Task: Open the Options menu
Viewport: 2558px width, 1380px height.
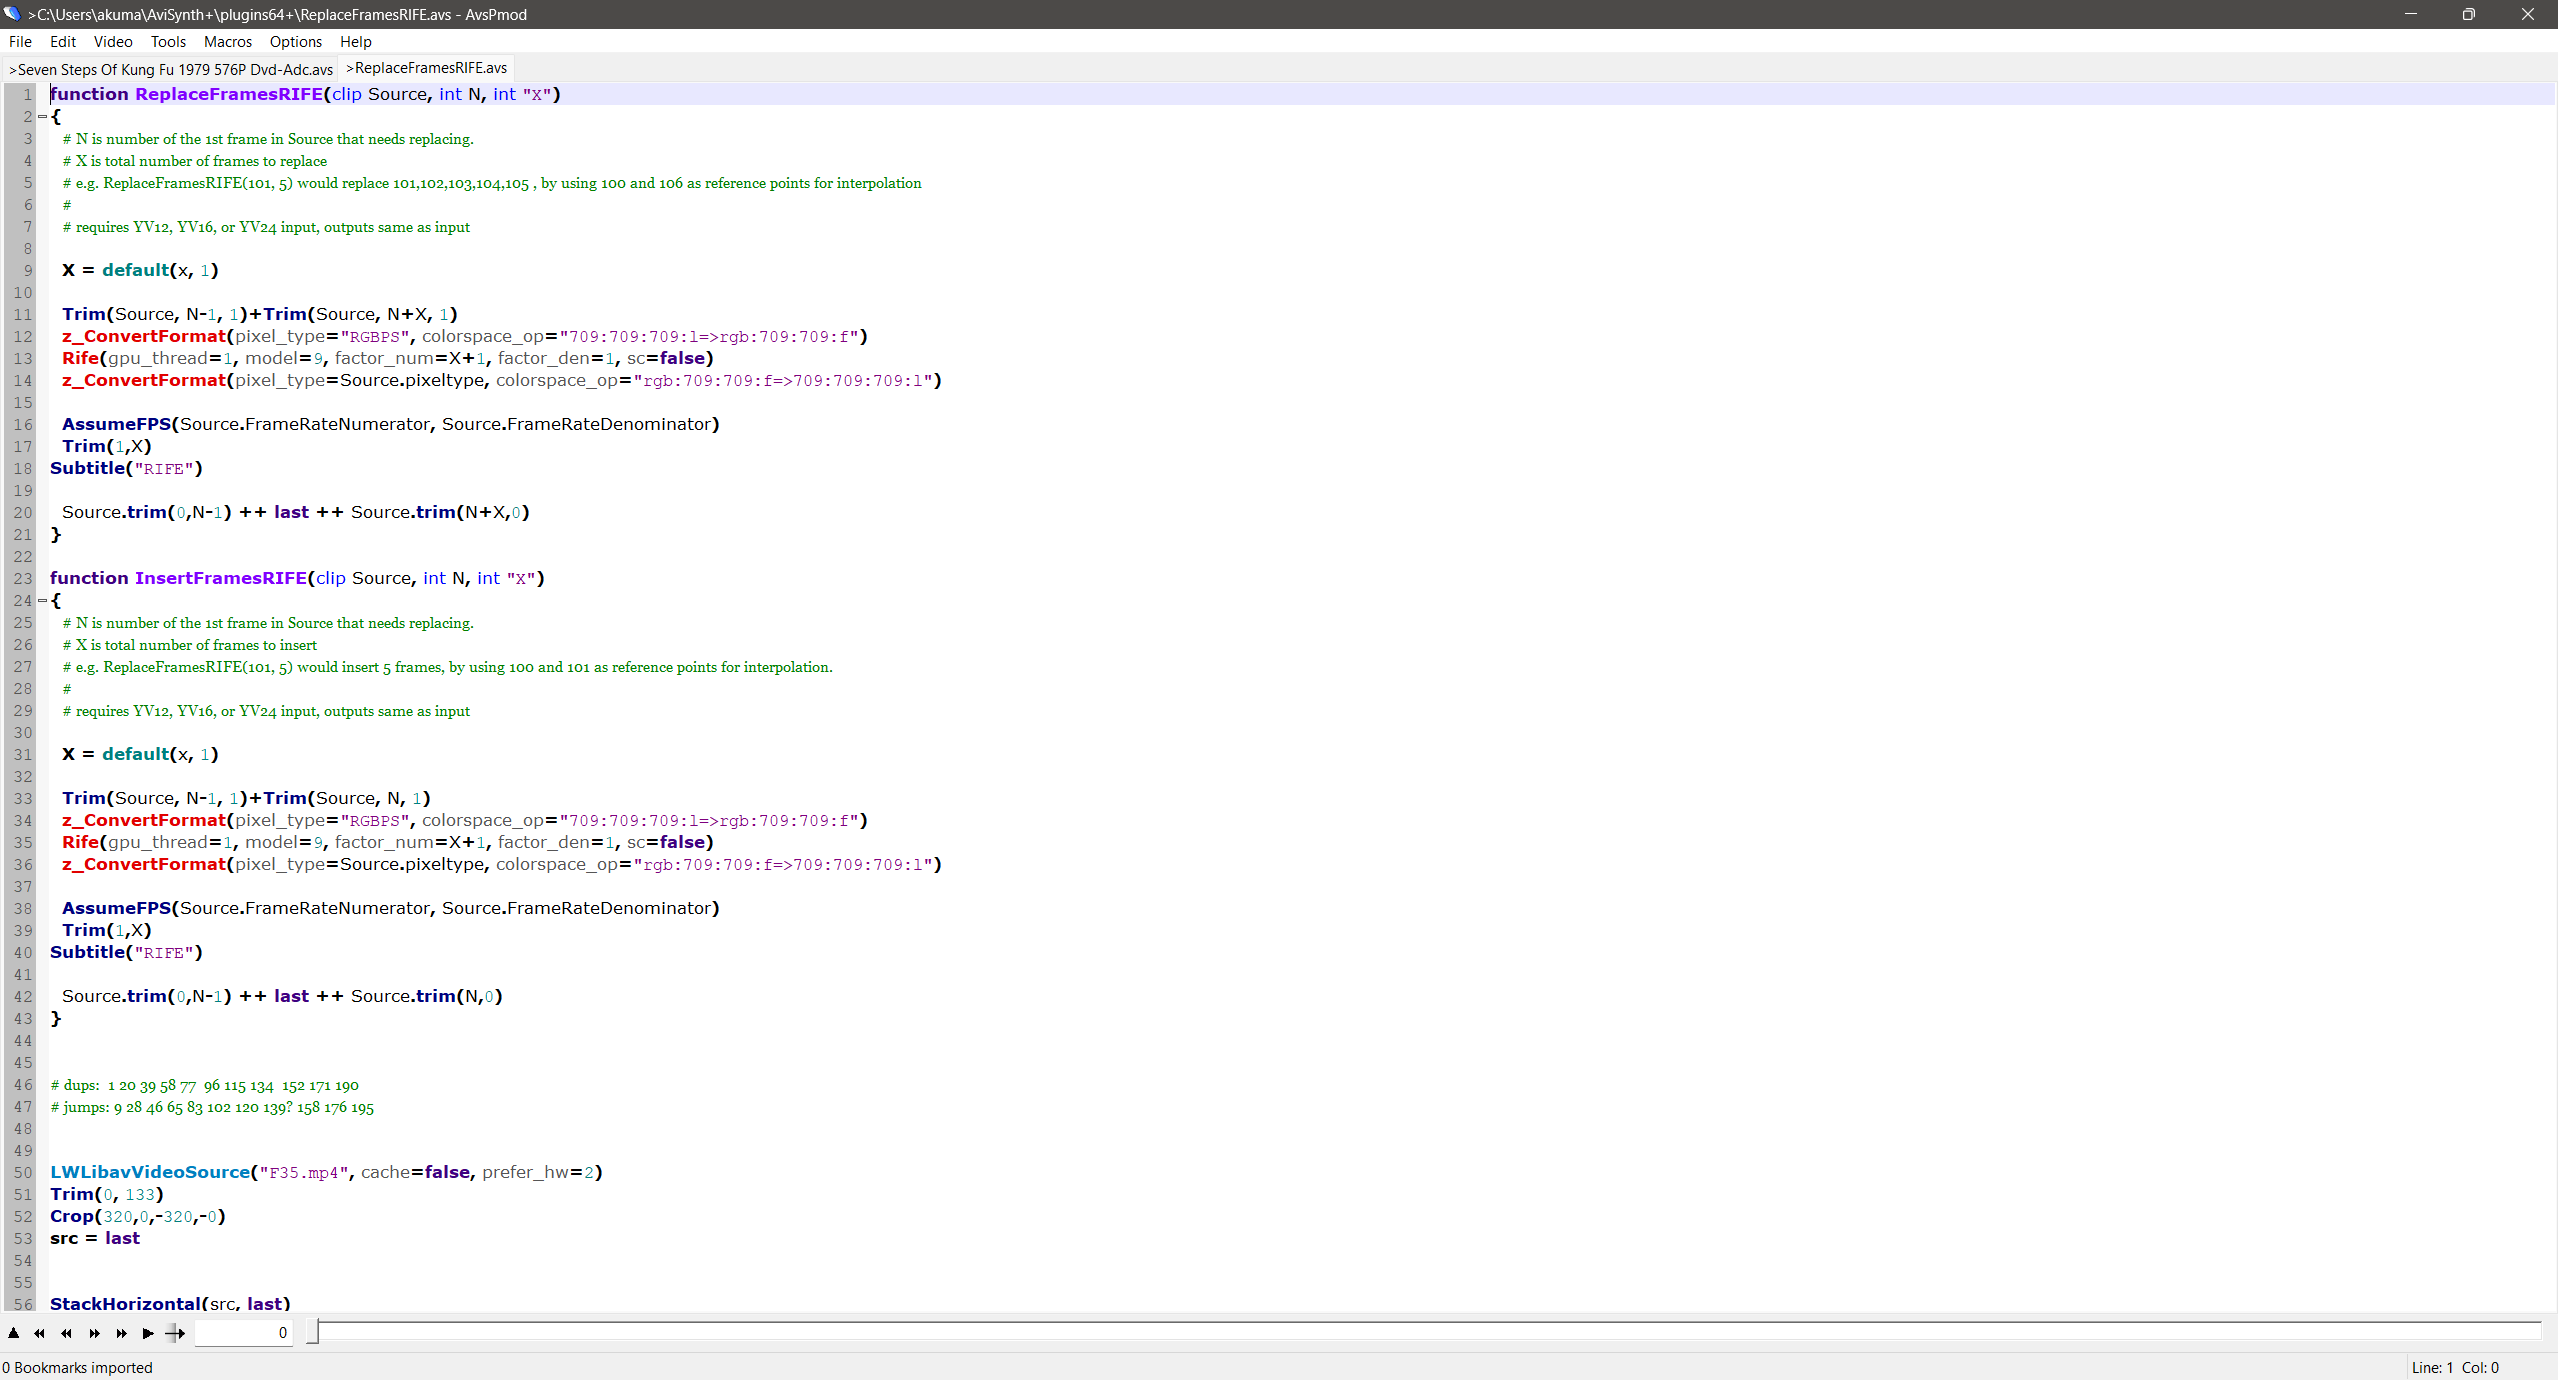Action: coord(295,42)
